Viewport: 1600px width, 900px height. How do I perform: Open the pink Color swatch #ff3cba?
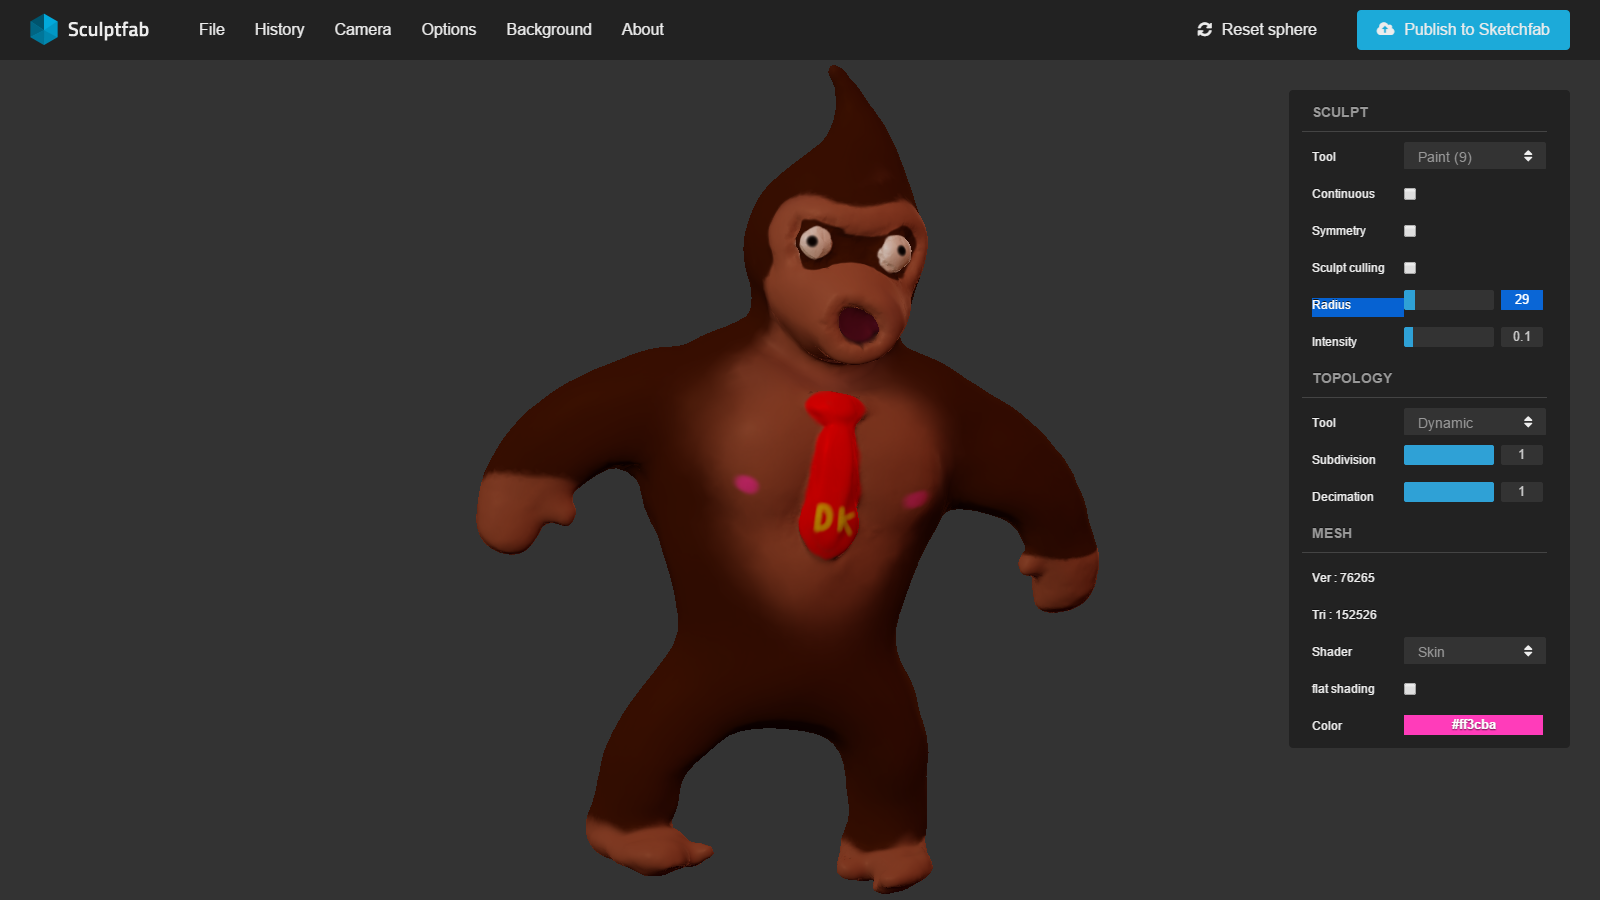point(1473,725)
